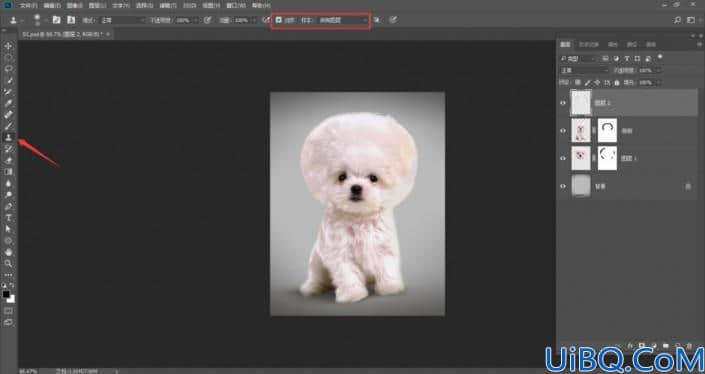Hide the 图层 1 layer
The height and width of the screenshot is (374, 705).
click(x=563, y=158)
